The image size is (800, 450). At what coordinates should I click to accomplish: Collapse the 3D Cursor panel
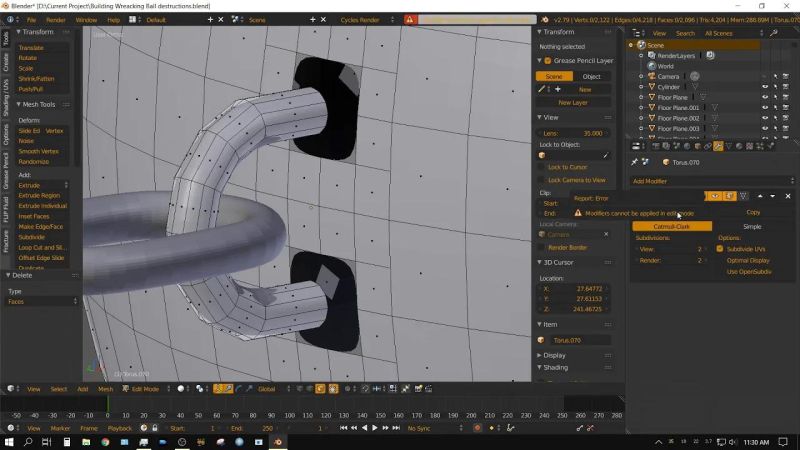[x=556, y=262]
